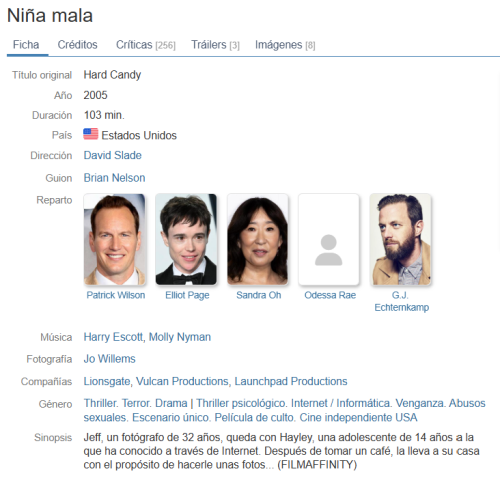Click the Vulcan Productions link

tap(182, 381)
